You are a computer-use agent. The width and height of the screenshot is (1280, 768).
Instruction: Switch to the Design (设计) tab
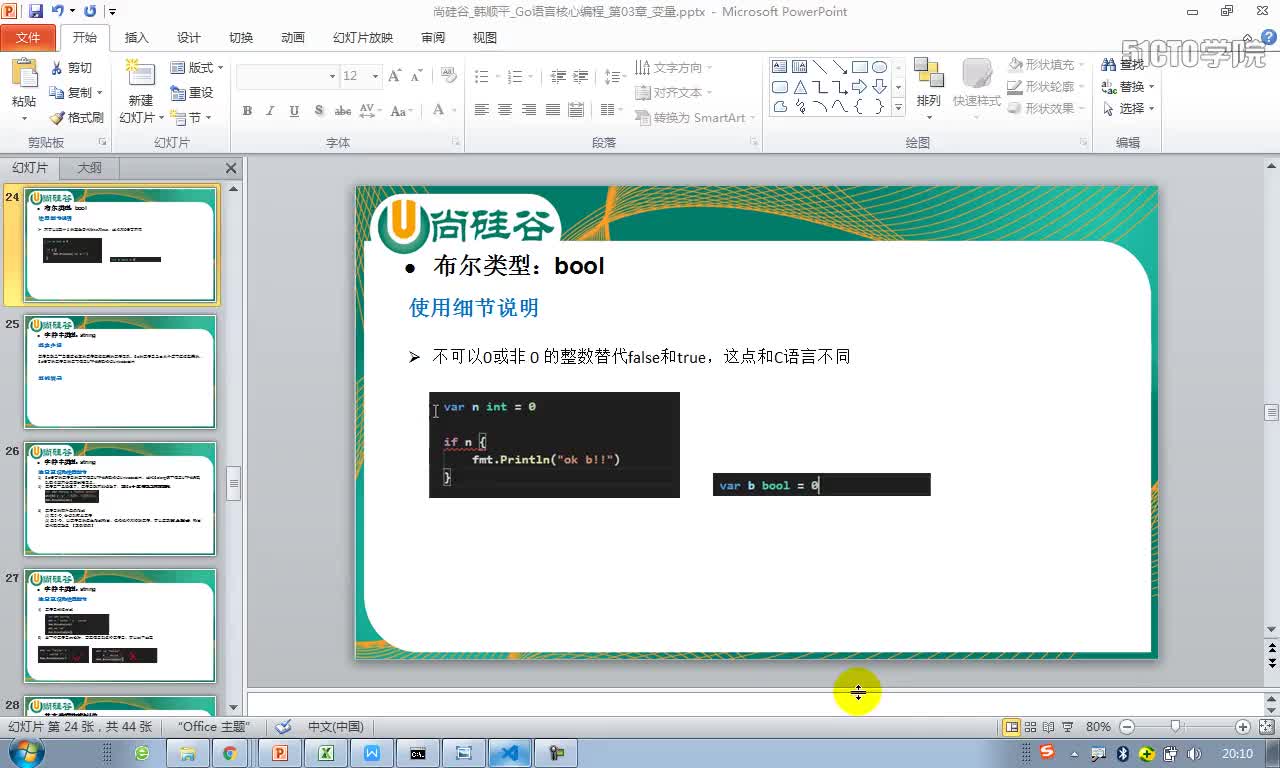coord(188,38)
